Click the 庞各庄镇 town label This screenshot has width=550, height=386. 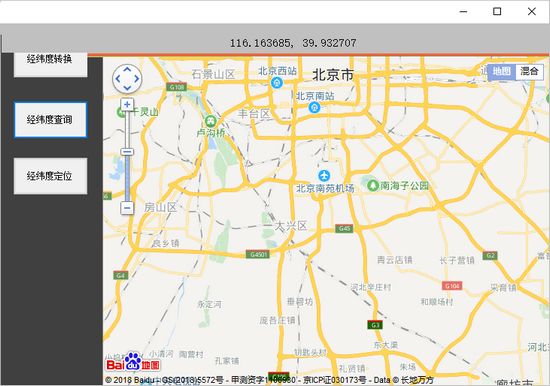pyautogui.click(x=277, y=320)
